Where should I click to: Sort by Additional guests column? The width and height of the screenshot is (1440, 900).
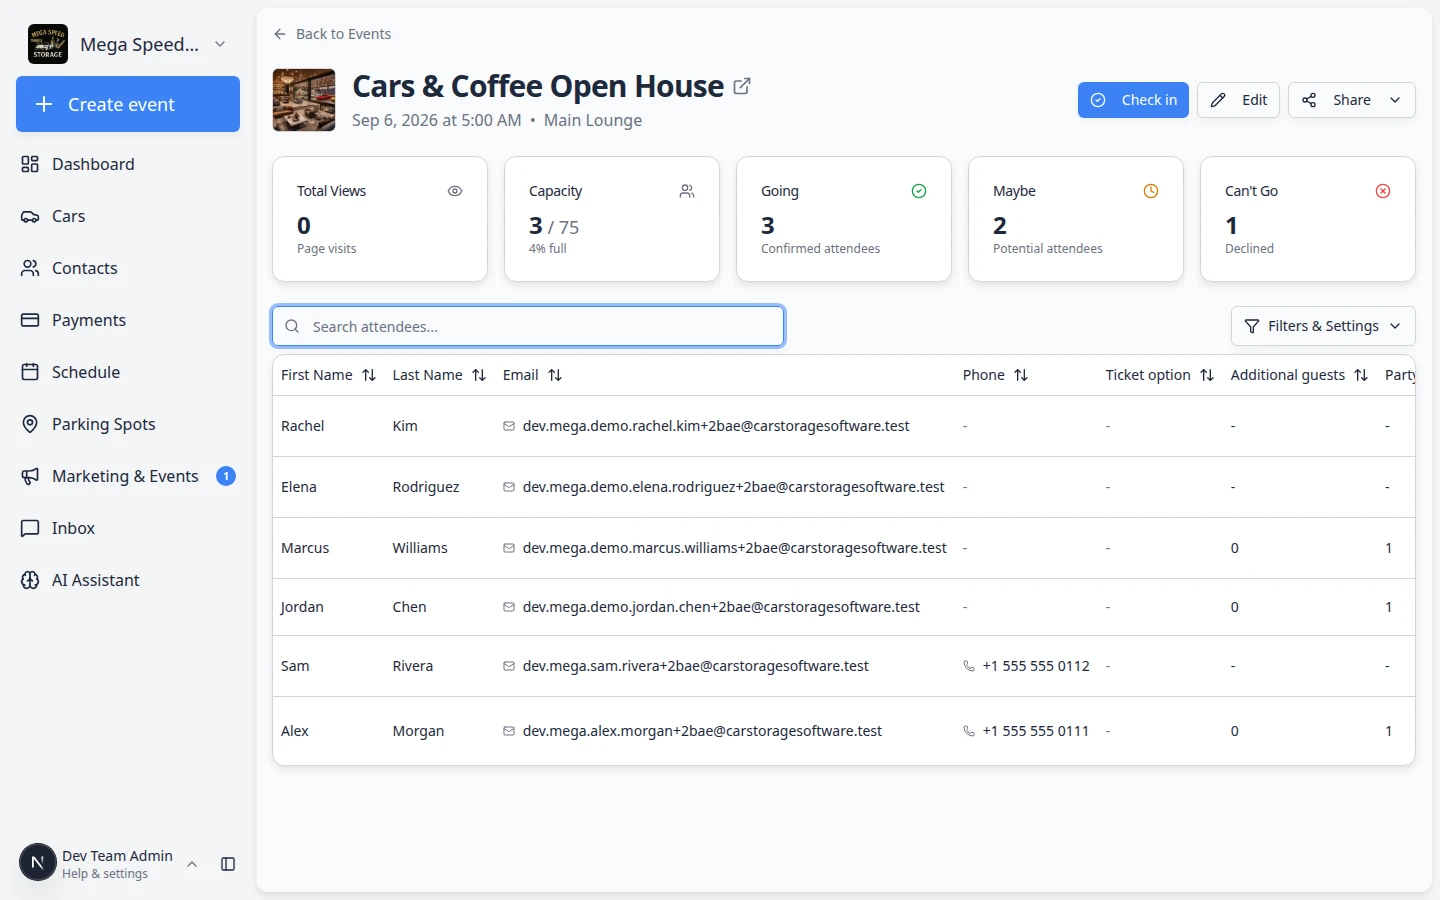[x=1361, y=375]
